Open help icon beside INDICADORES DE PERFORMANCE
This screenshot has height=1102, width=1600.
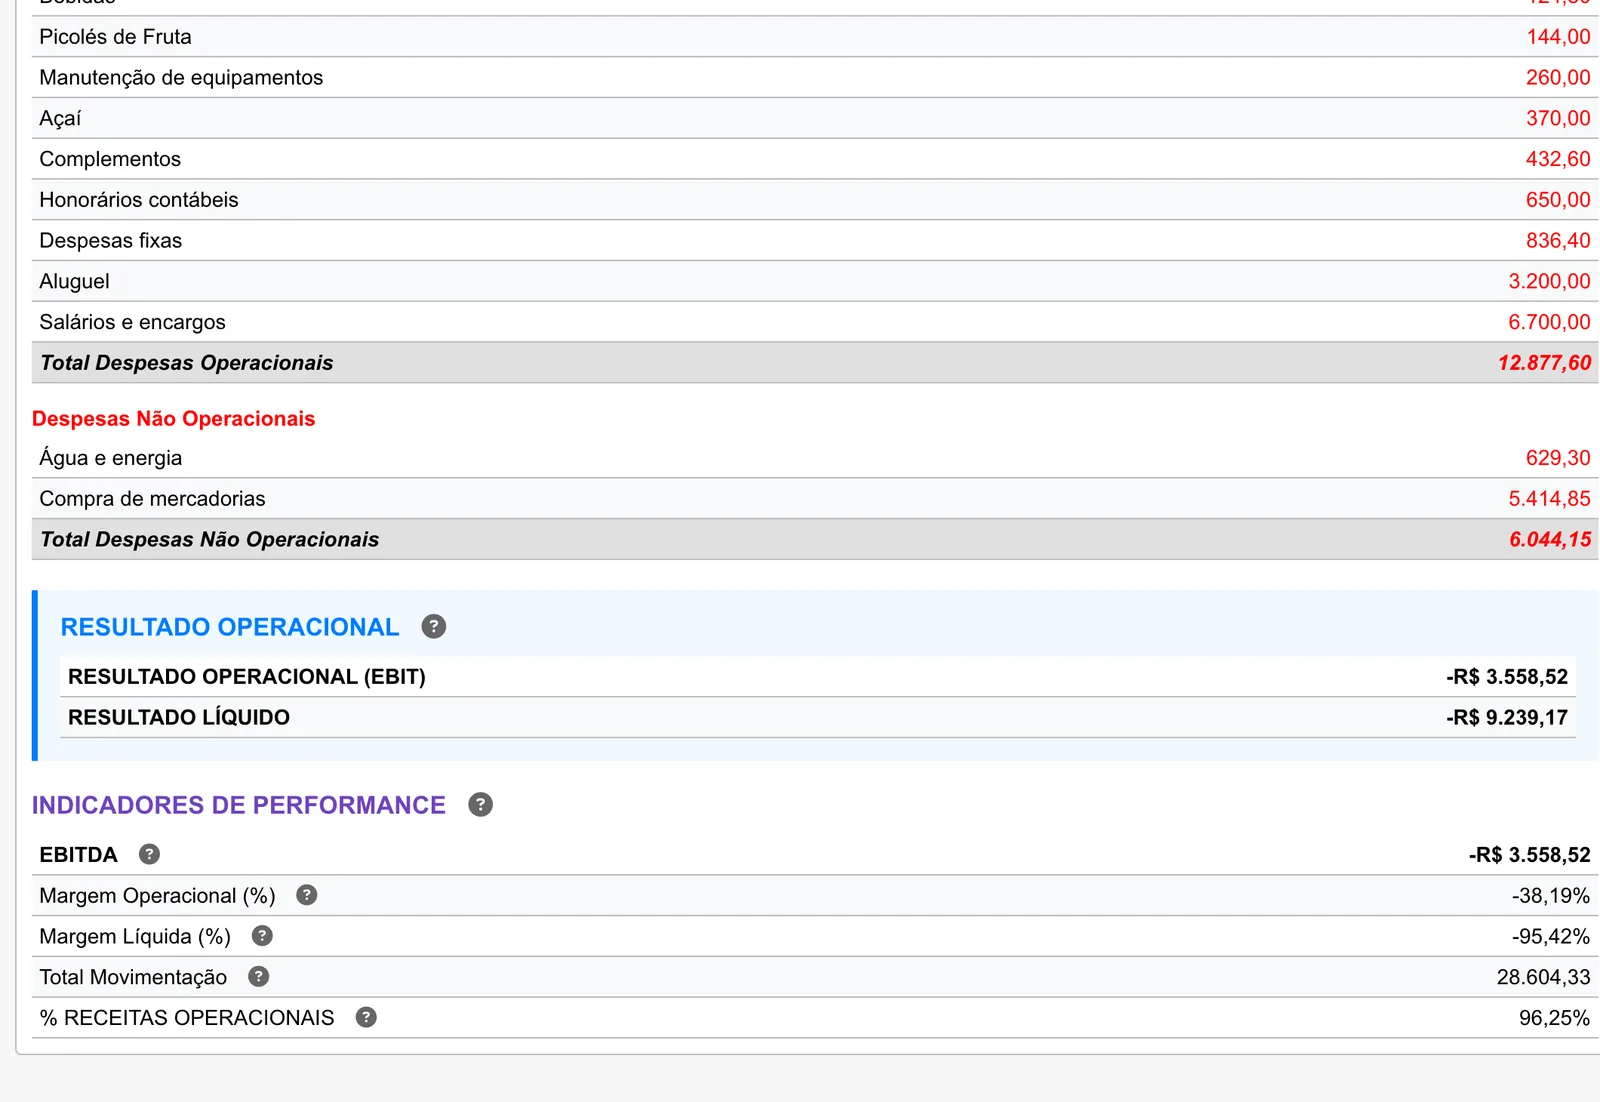click(x=480, y=805)
